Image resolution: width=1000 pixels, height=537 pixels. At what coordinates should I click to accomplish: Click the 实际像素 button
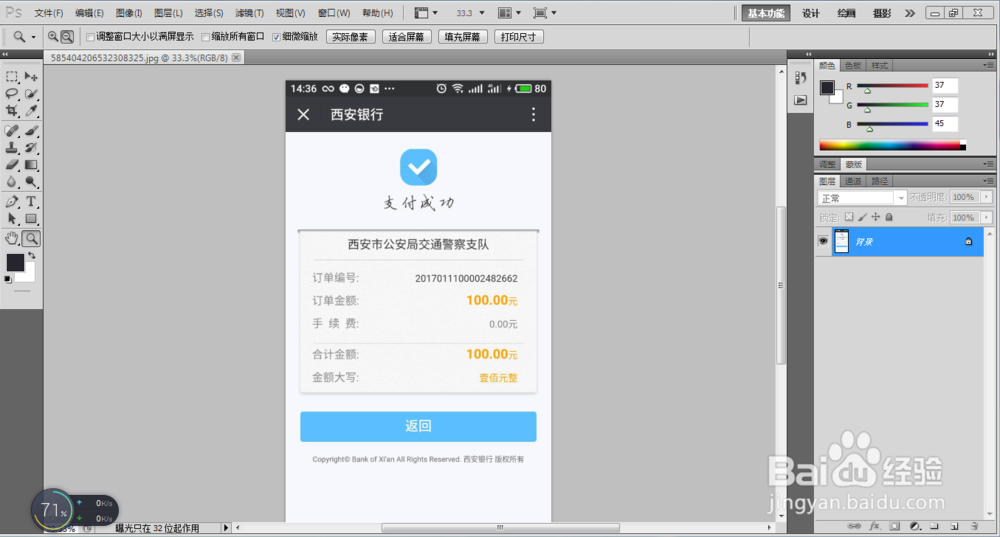(x=350, y=37)
